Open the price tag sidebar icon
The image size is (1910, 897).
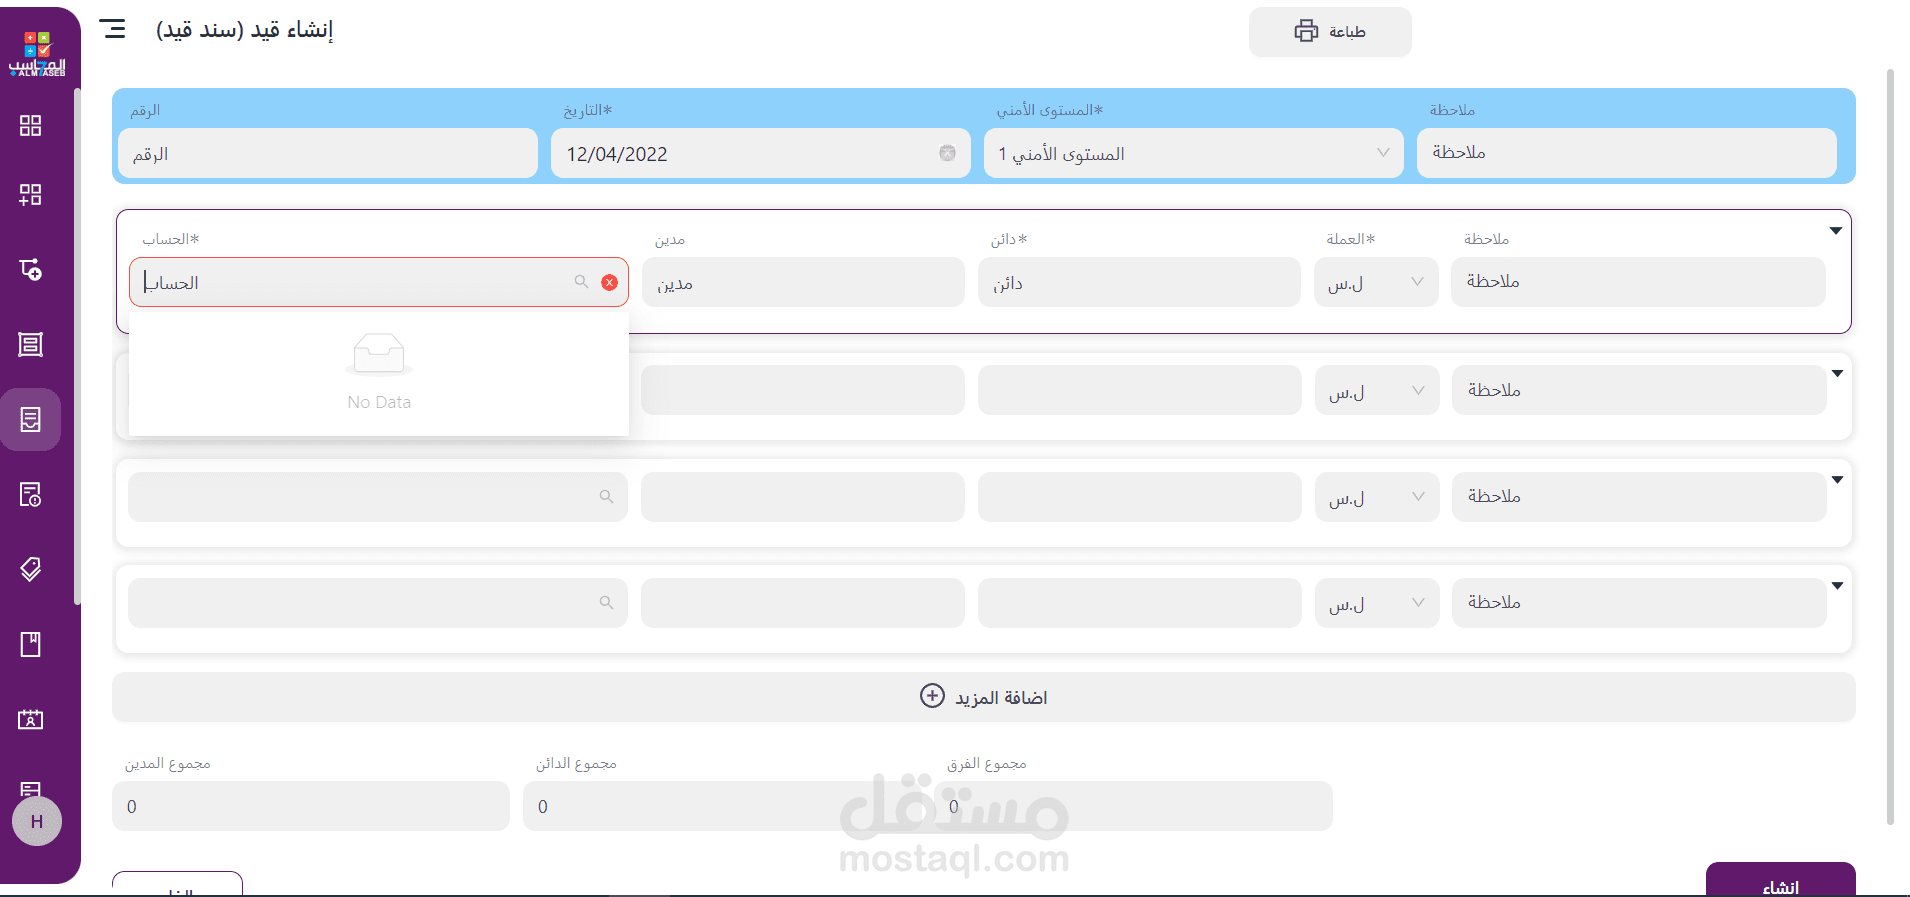click(x=31, y=569)
